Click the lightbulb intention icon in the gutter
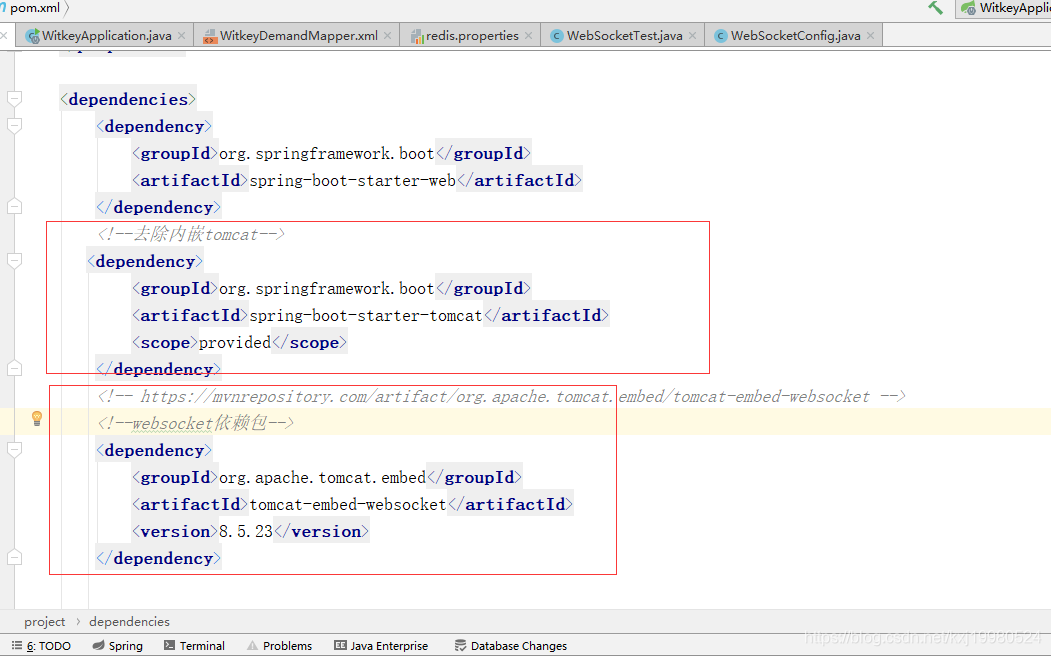 [37, 419]
